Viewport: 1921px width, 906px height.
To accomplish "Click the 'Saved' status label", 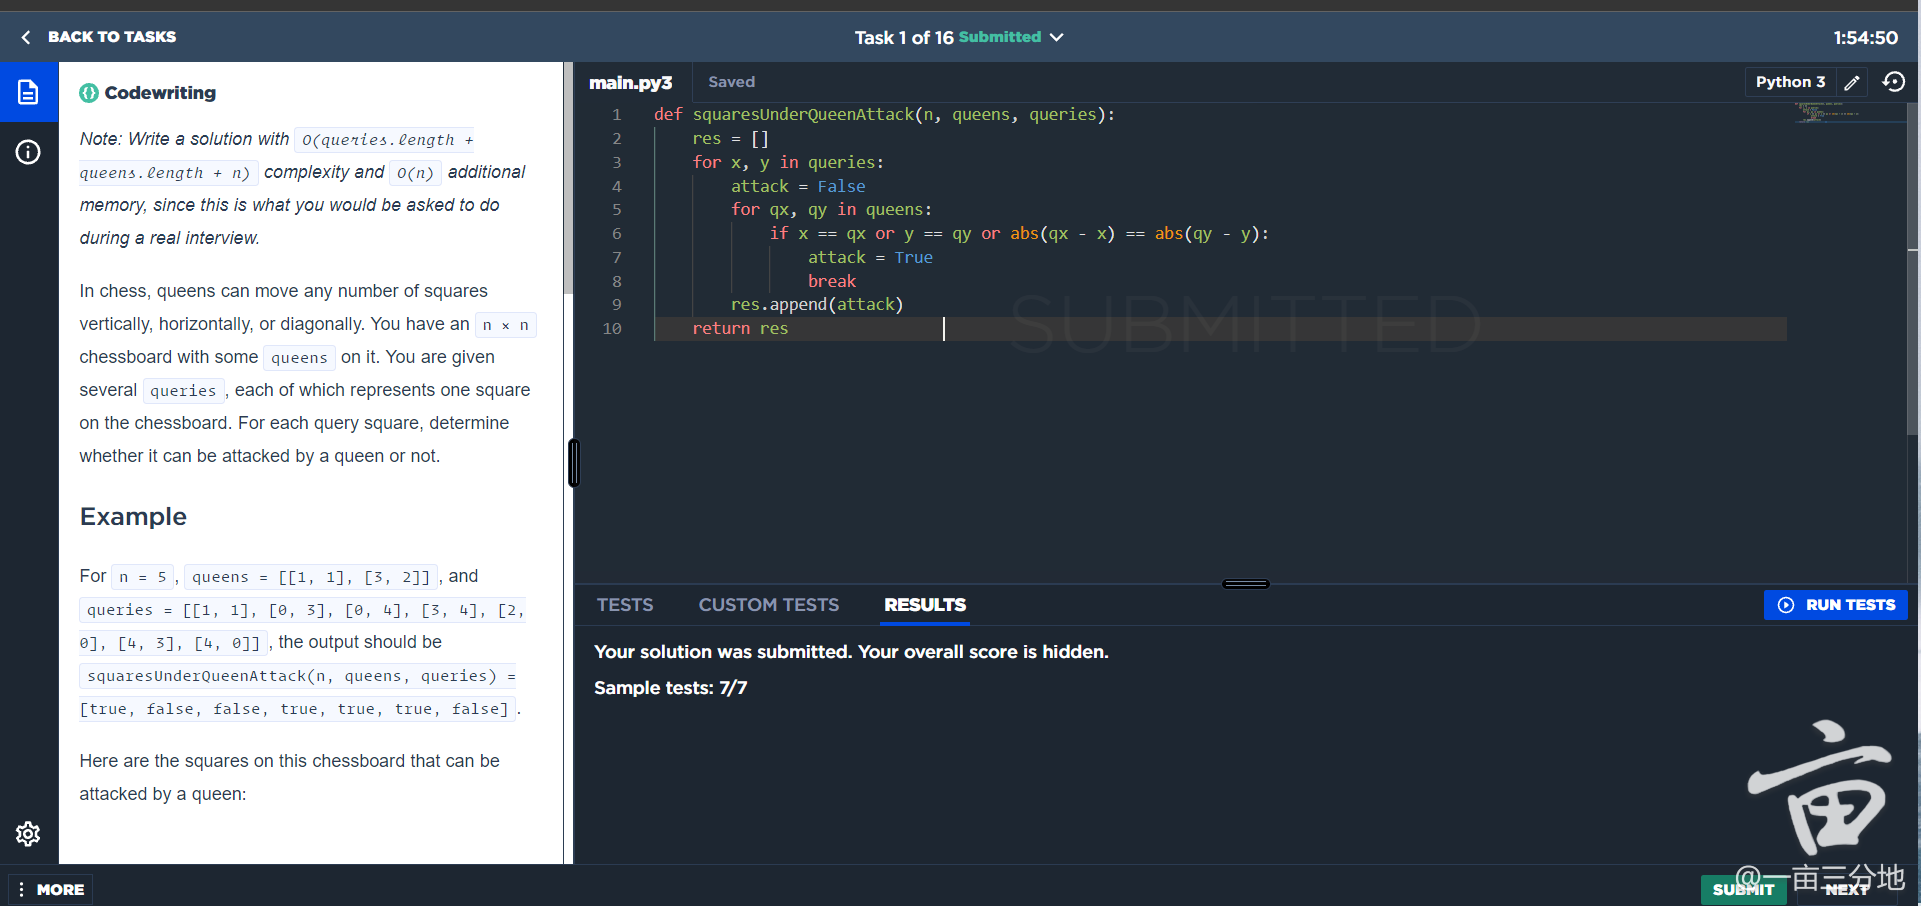I will tap(732, 82).
